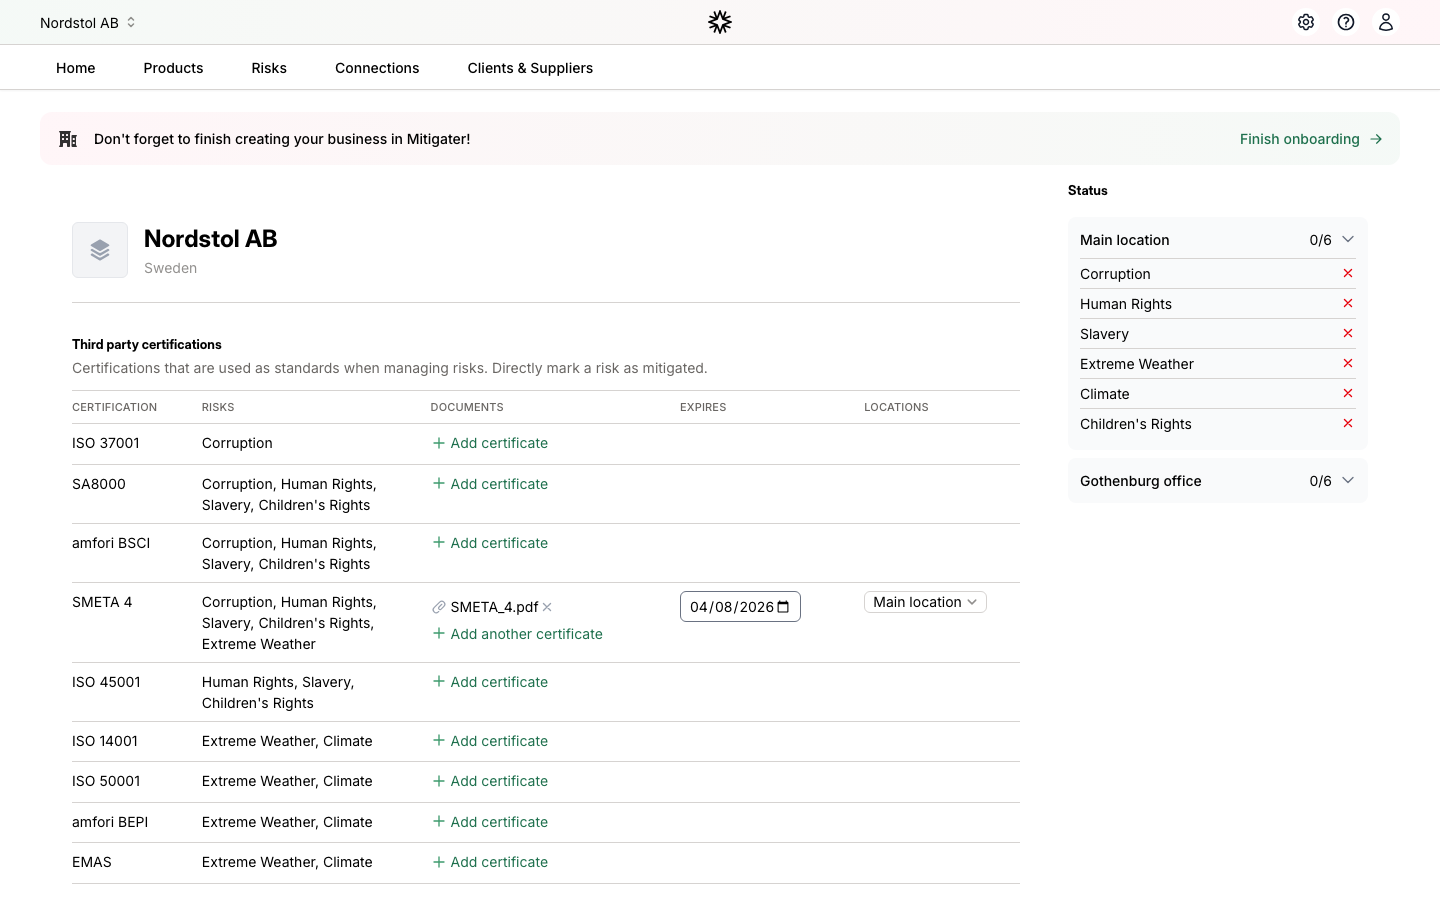Add another certificate for SMETA 4

[517, 634]
